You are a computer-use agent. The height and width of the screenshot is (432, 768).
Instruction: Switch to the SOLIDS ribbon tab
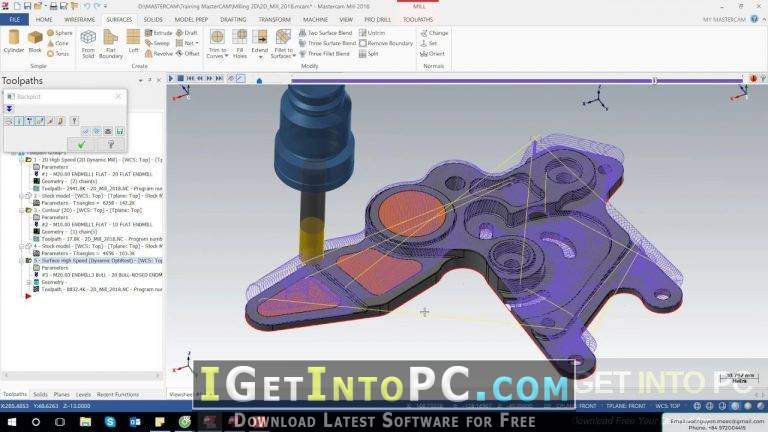(153, 20)
